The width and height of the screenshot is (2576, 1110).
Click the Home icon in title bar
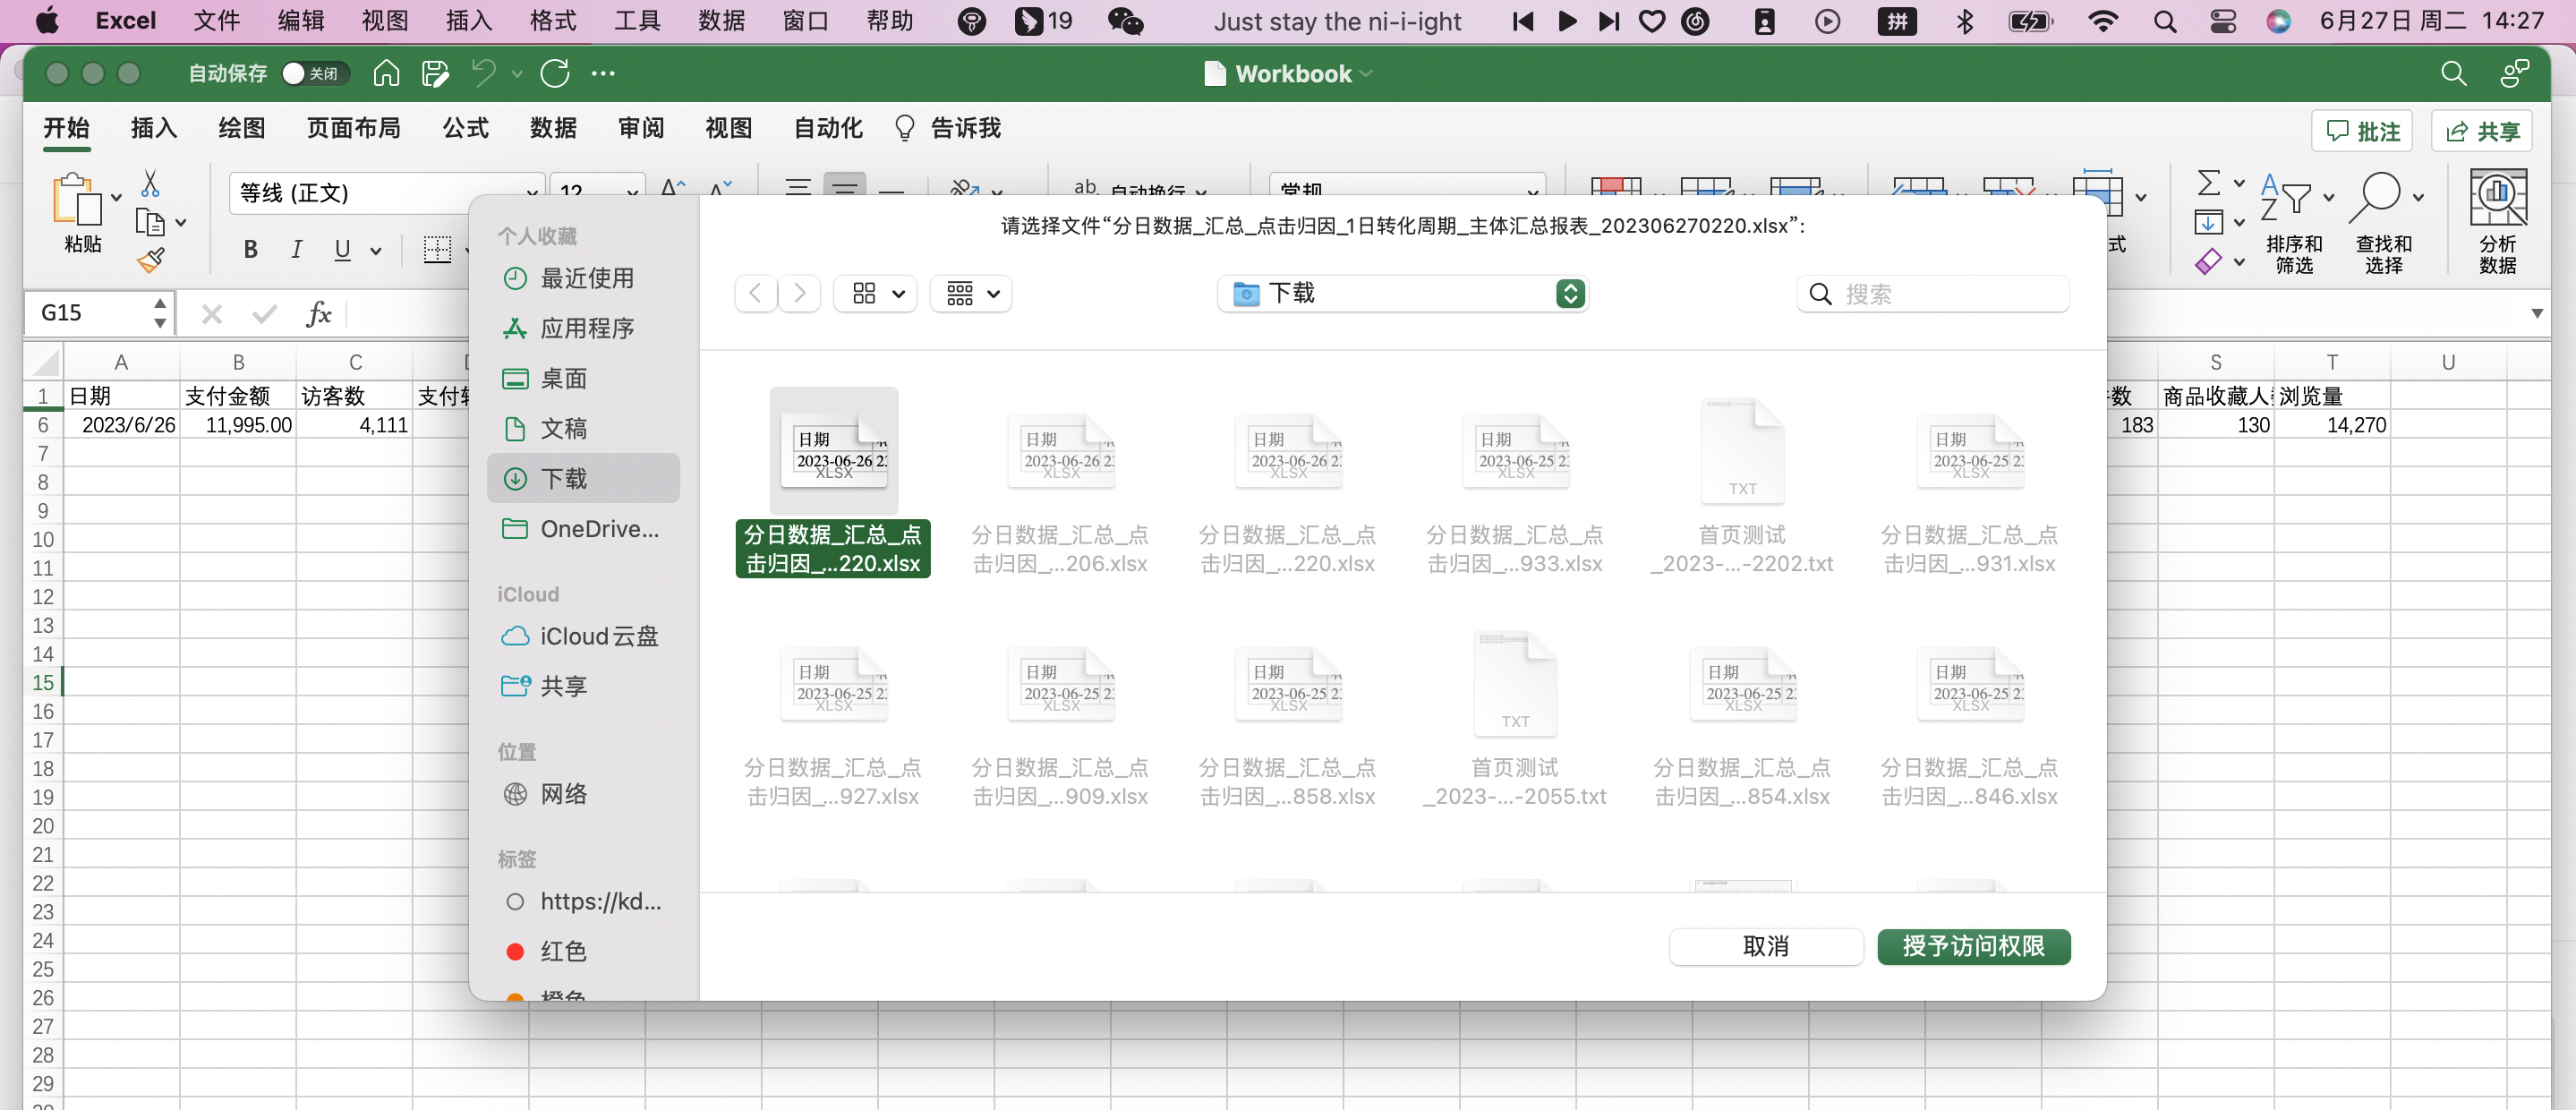point(386,73)
